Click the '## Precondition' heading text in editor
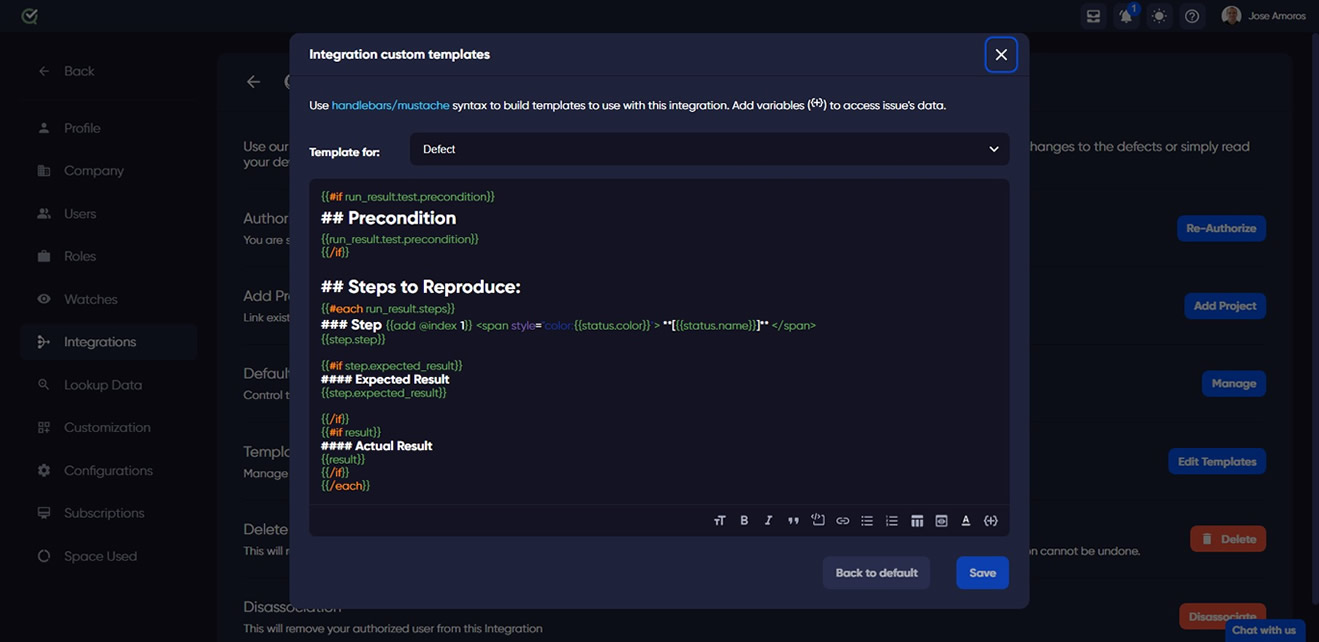 [388, 218]
